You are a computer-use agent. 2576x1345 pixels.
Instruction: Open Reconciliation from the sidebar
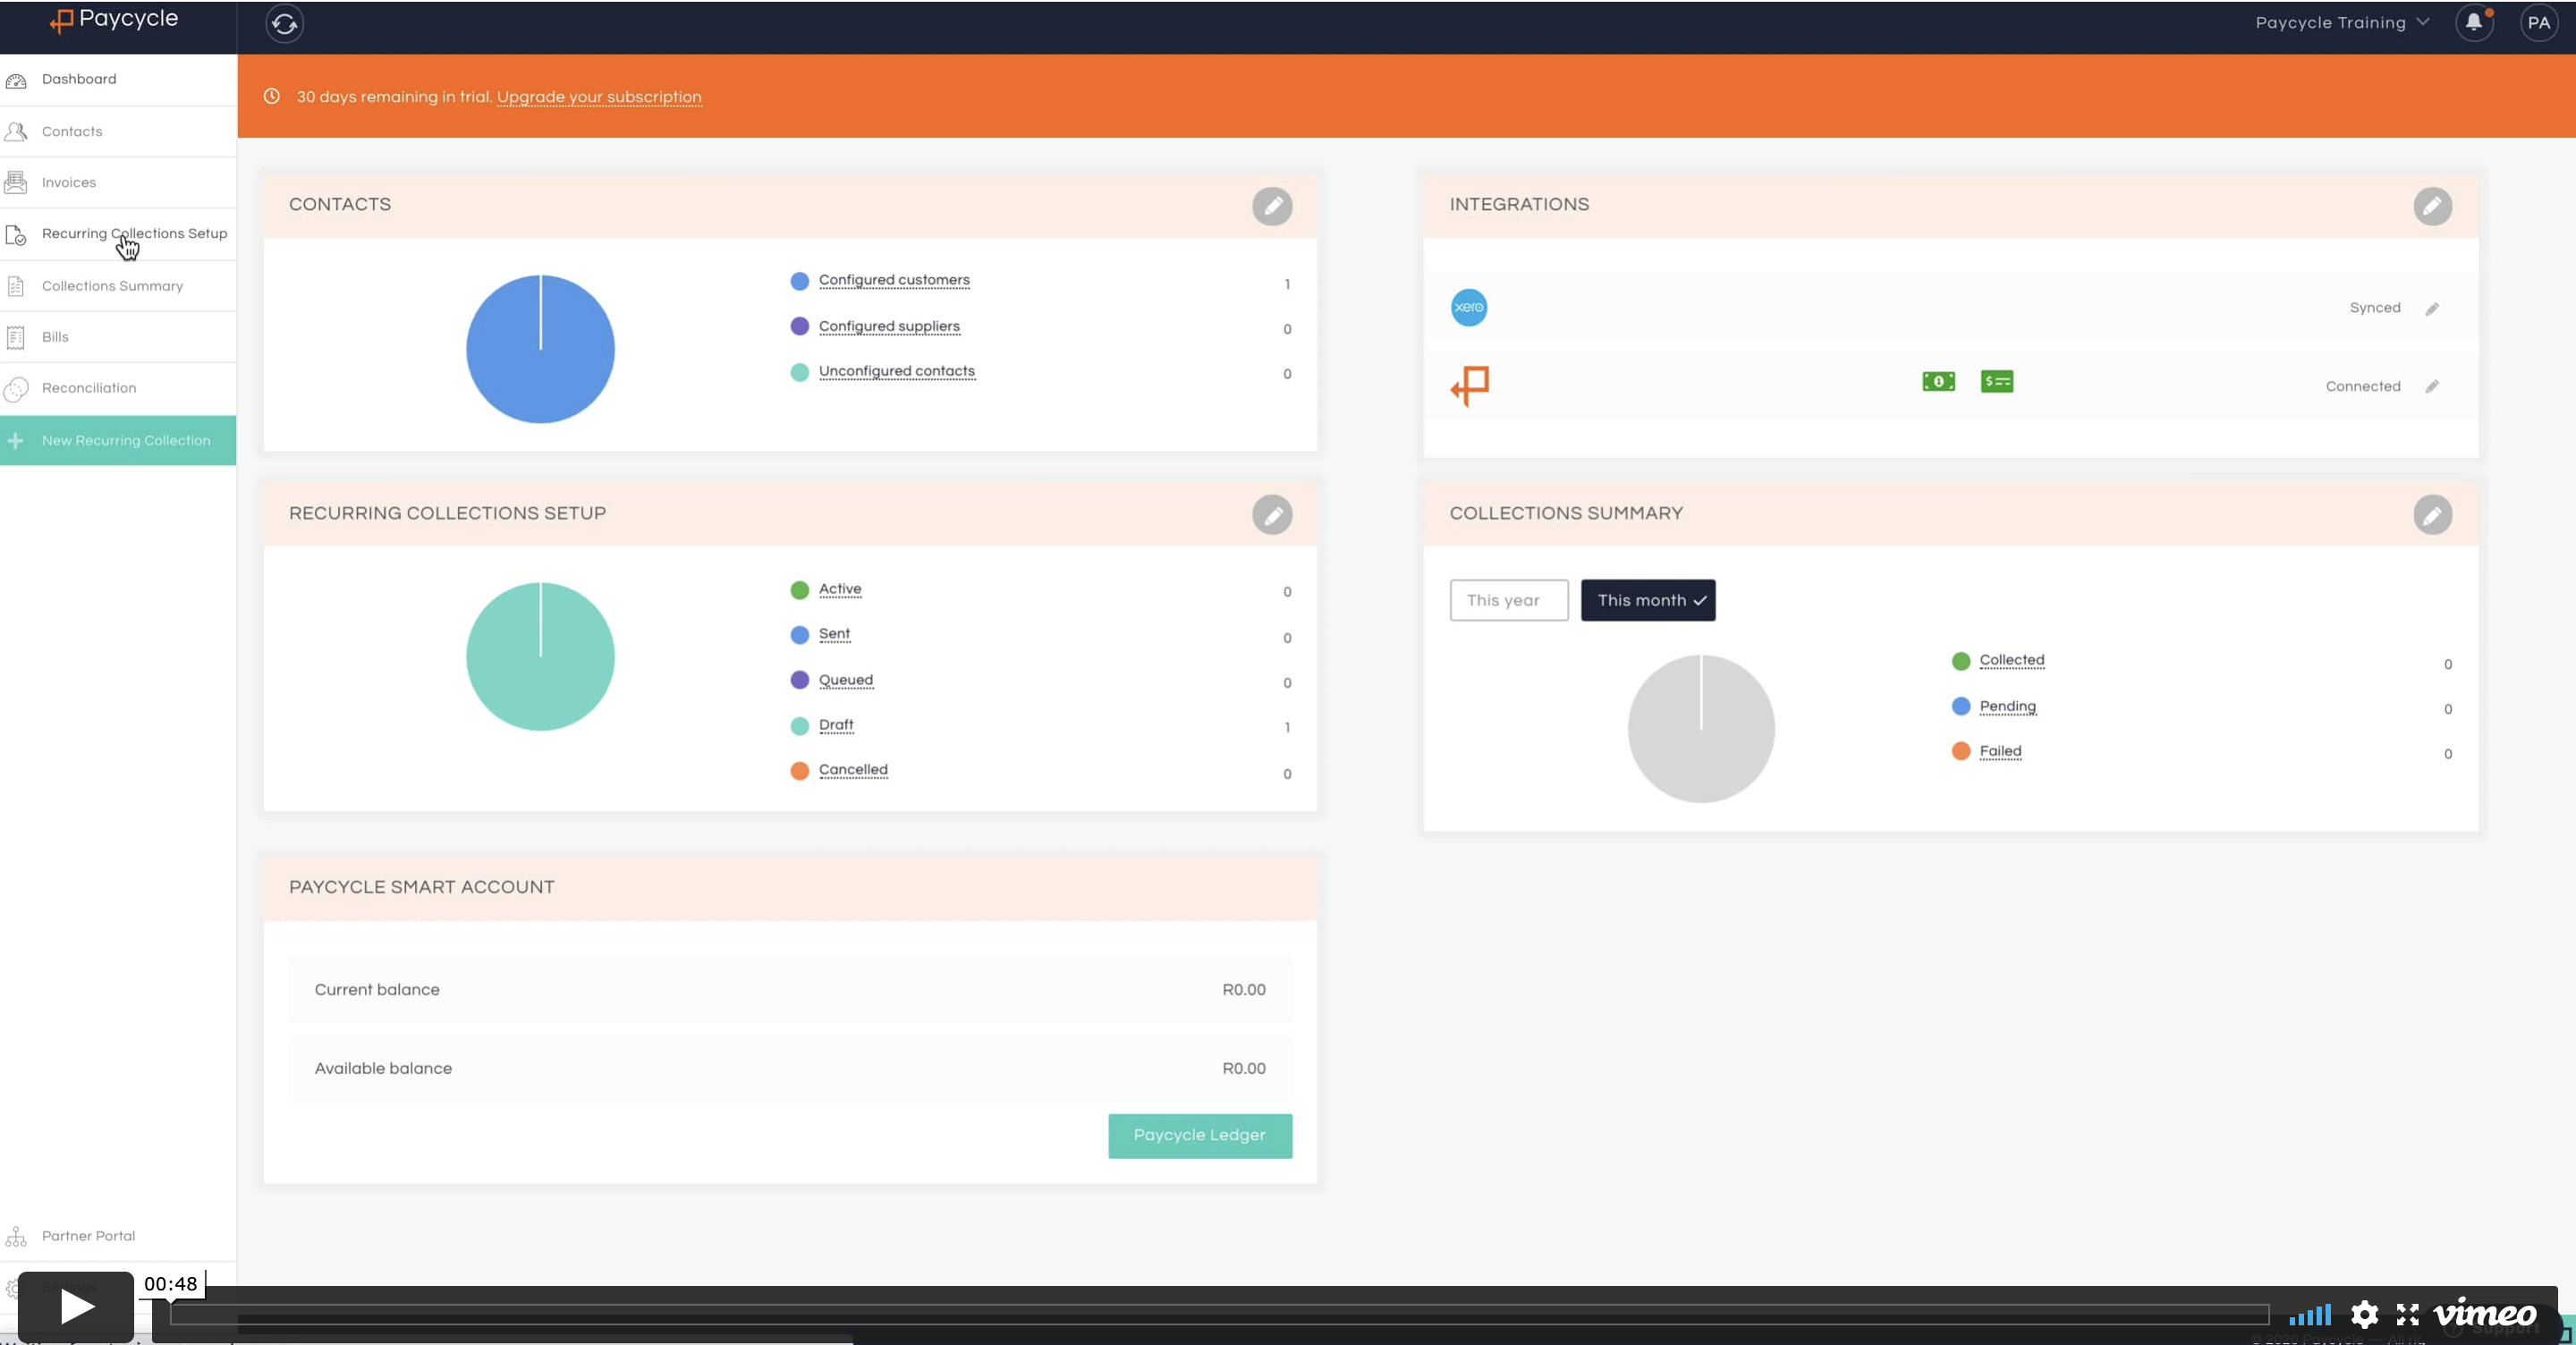click(x=89, y=388)
